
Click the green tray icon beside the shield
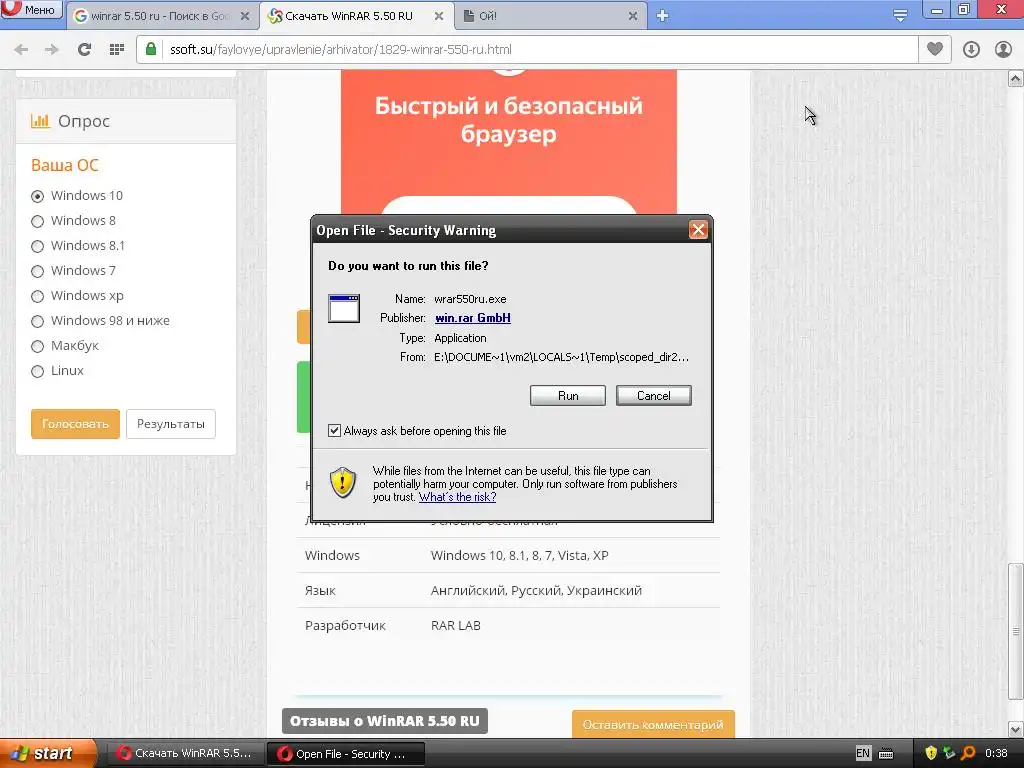pyautogui.click(x=949, y=753)
